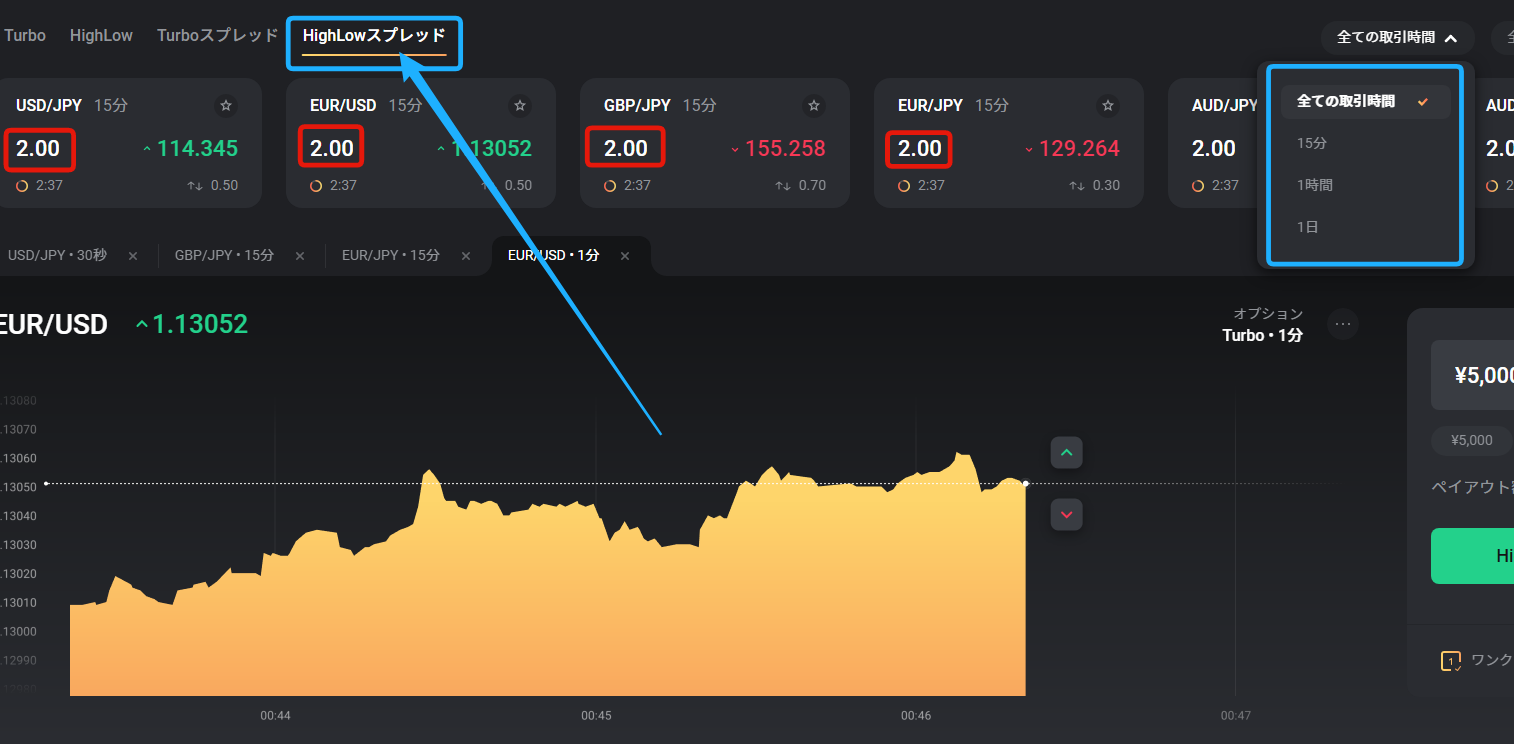
Task: Open the EUR/USD 15分 asset card
Action: coord(421,143)
